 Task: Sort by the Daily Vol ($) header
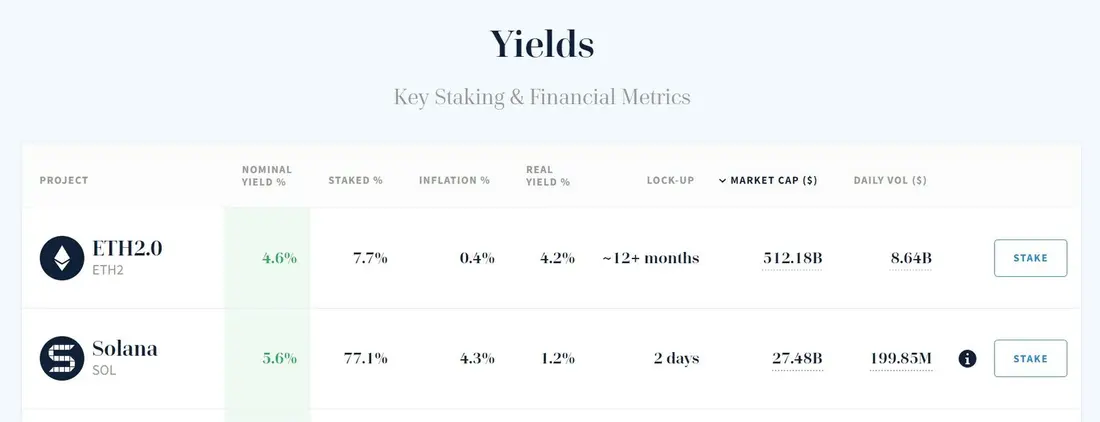tap(890, 180)
